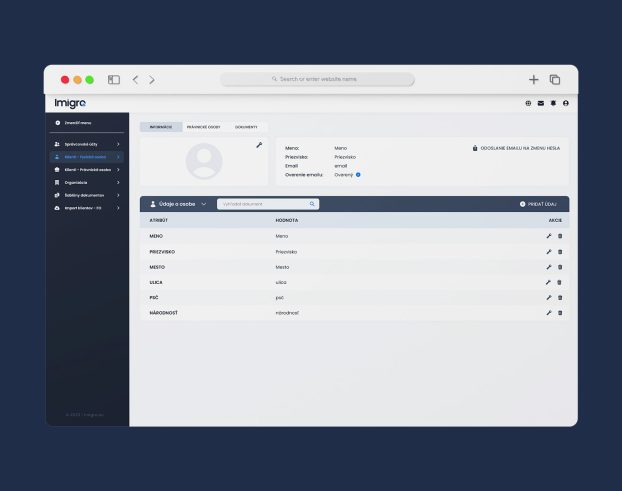Click the 'email' value in the info card

click(x=341, y=166)
